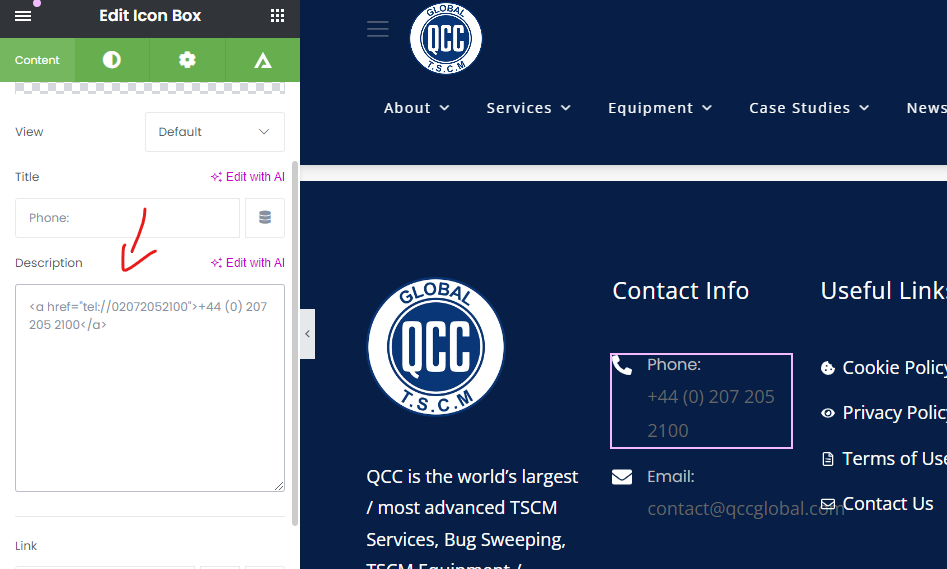This screenshot has width=947, height=569.
Task: Click the Email: icon box title
Action: pos(671,477)
